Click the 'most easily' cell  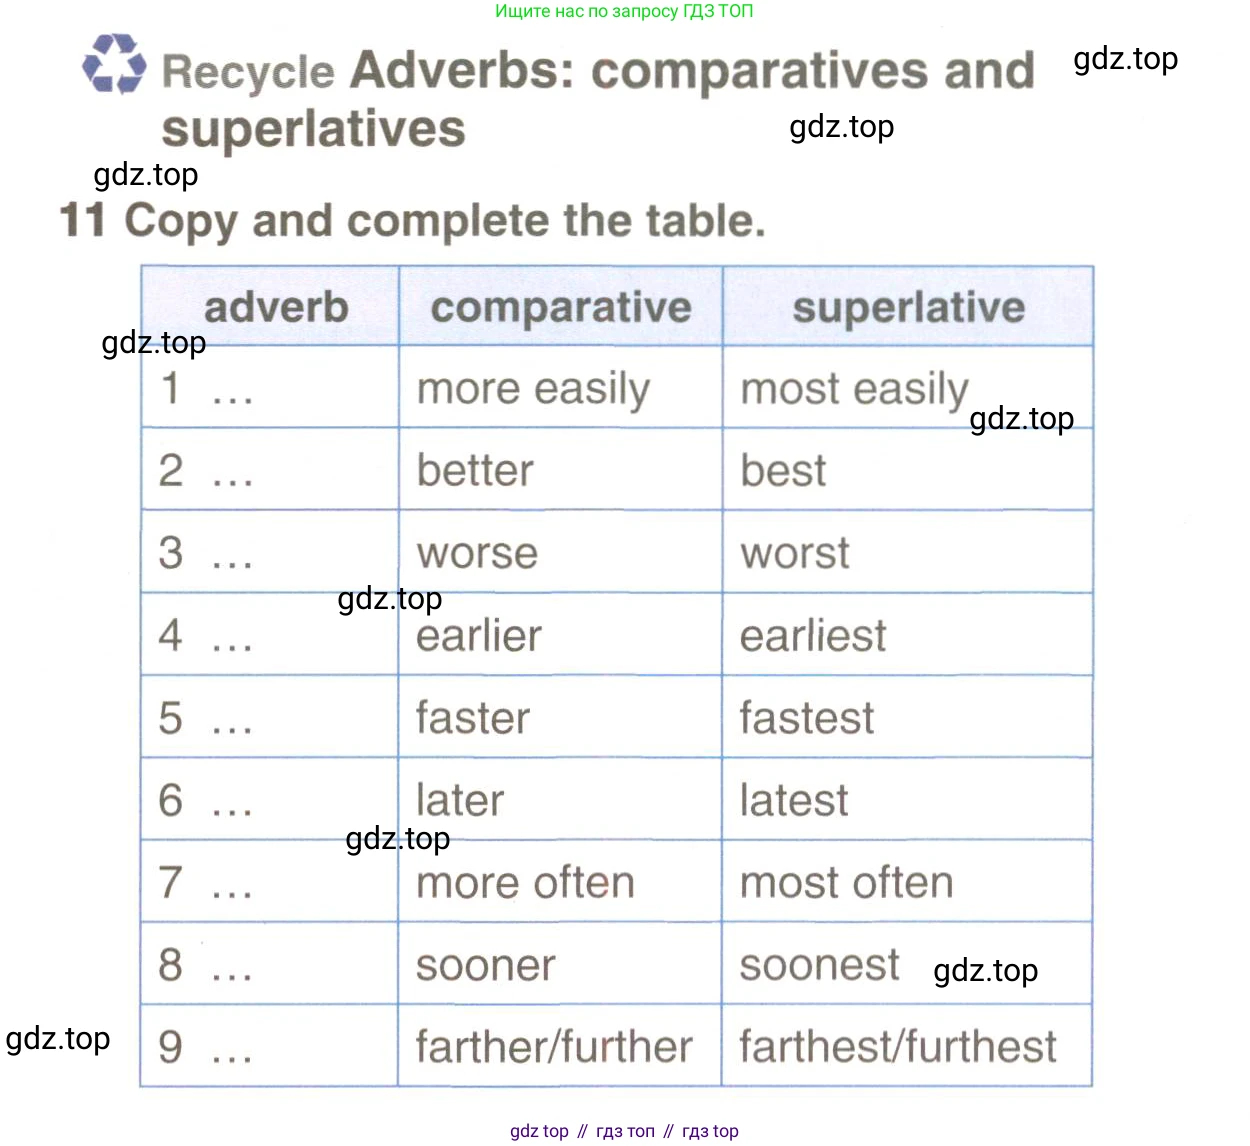click(x=907, y=388)
